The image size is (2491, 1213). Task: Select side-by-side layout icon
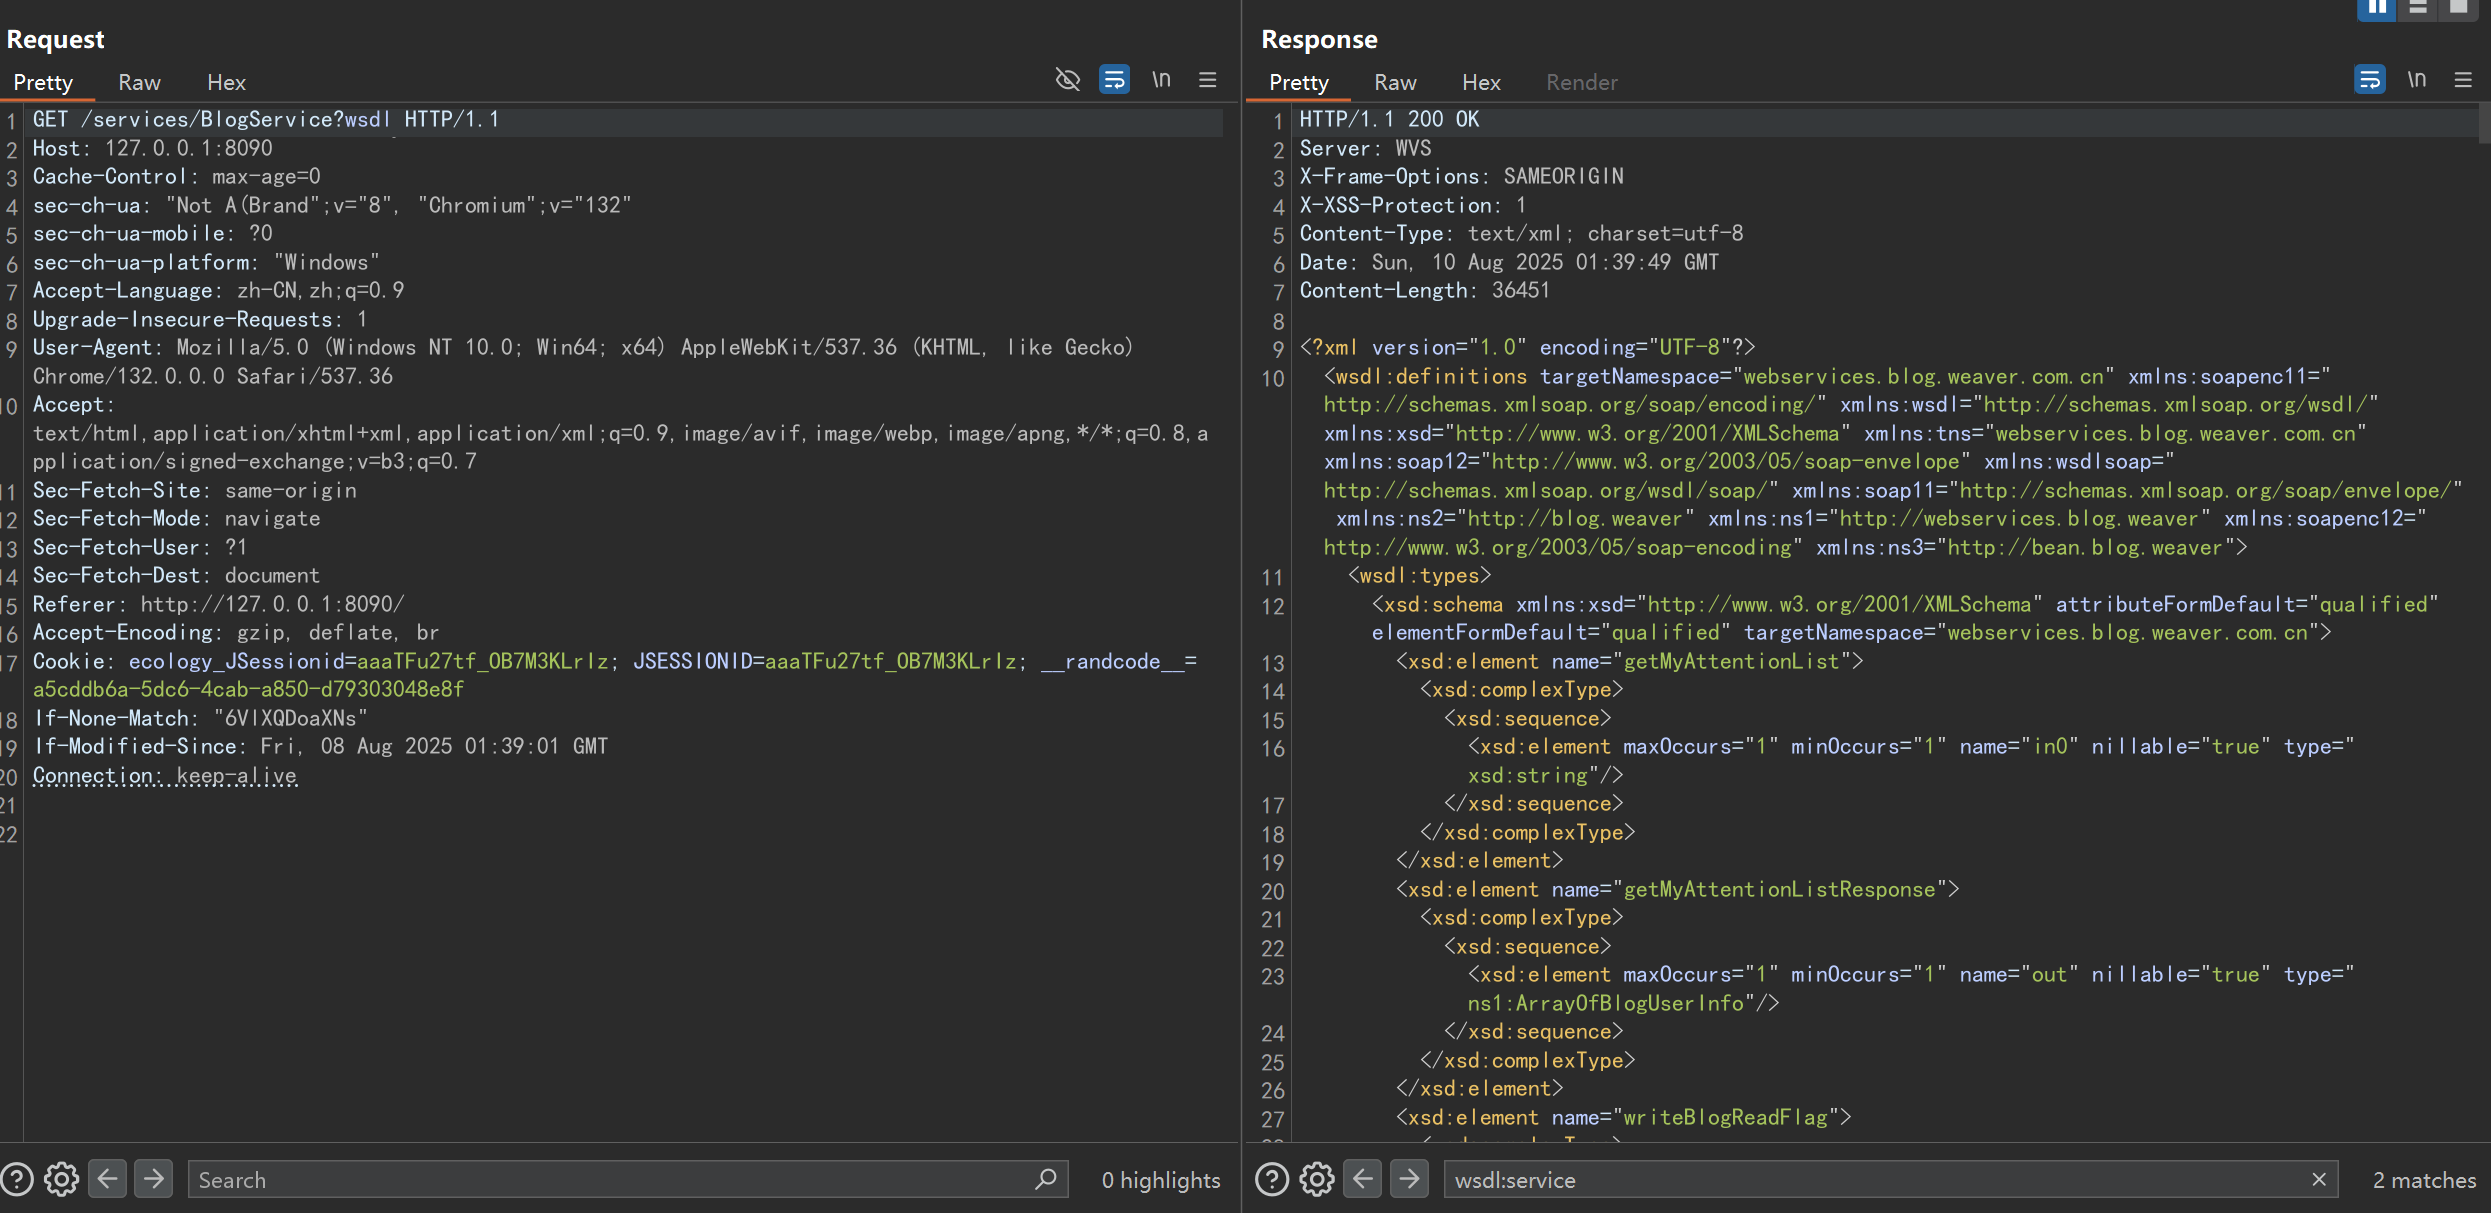[2376, 8]
